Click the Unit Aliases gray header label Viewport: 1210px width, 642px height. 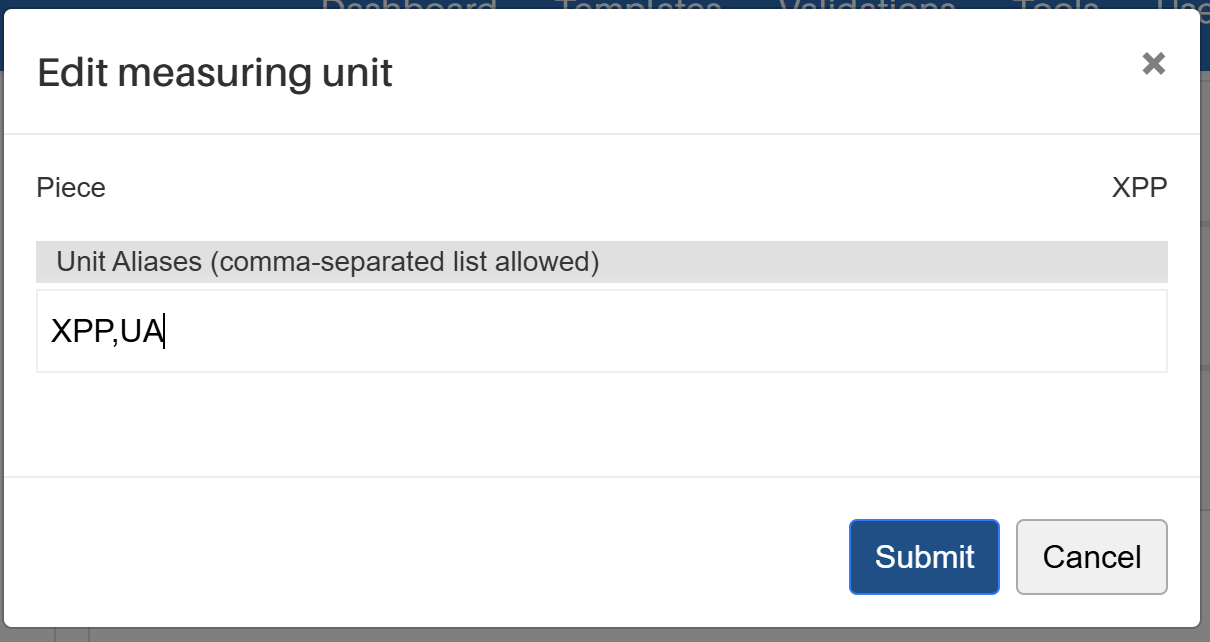(327, 262)
